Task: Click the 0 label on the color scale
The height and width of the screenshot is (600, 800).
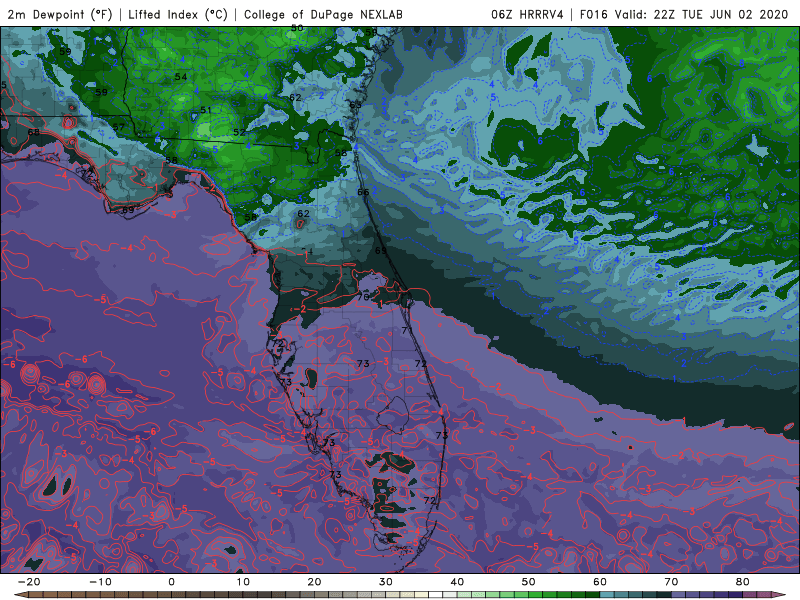Action: click(171, 582)
